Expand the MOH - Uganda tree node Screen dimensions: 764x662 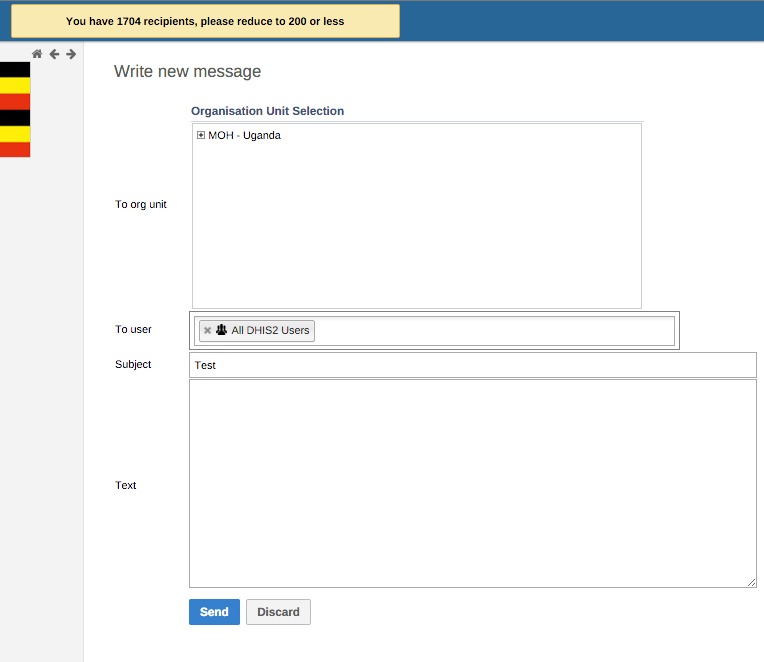pyautogui.click(x=201, y=136)
